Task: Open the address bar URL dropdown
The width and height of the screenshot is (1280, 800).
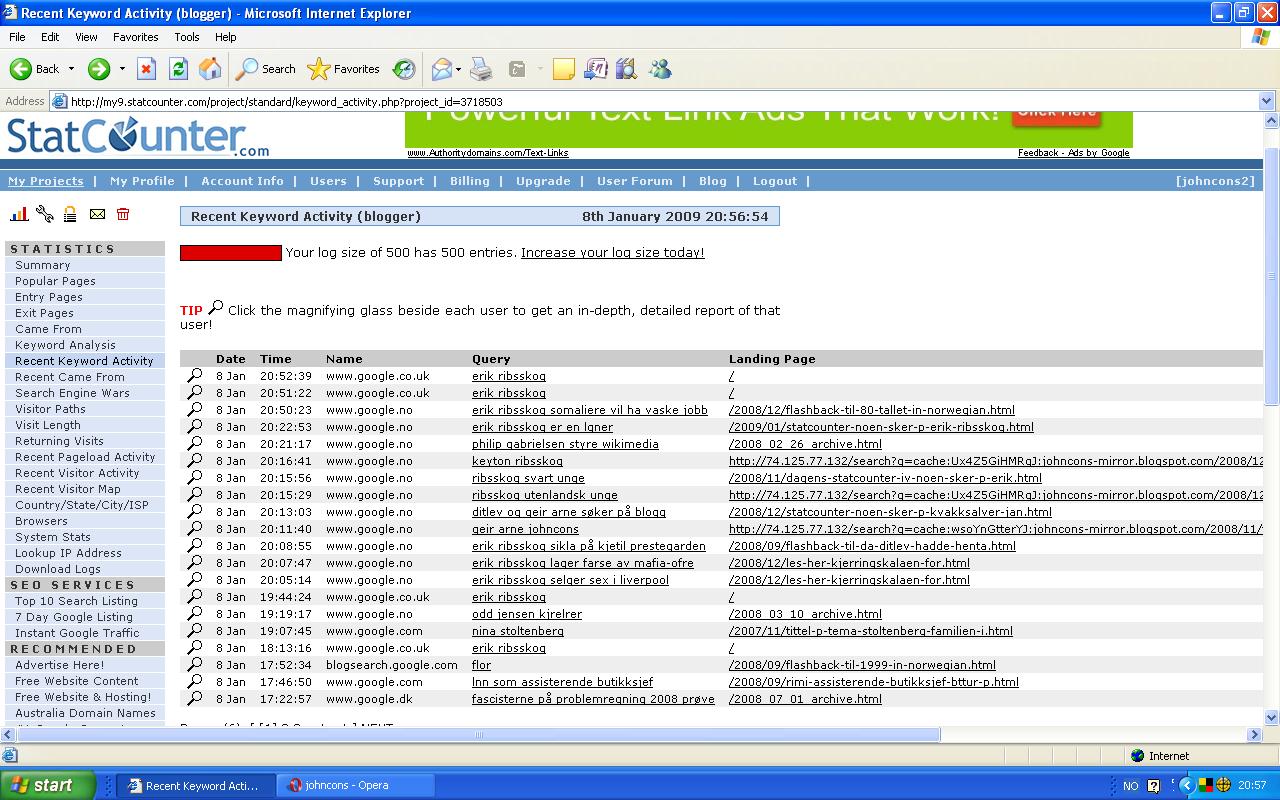Action: (x=1266, y=101)
